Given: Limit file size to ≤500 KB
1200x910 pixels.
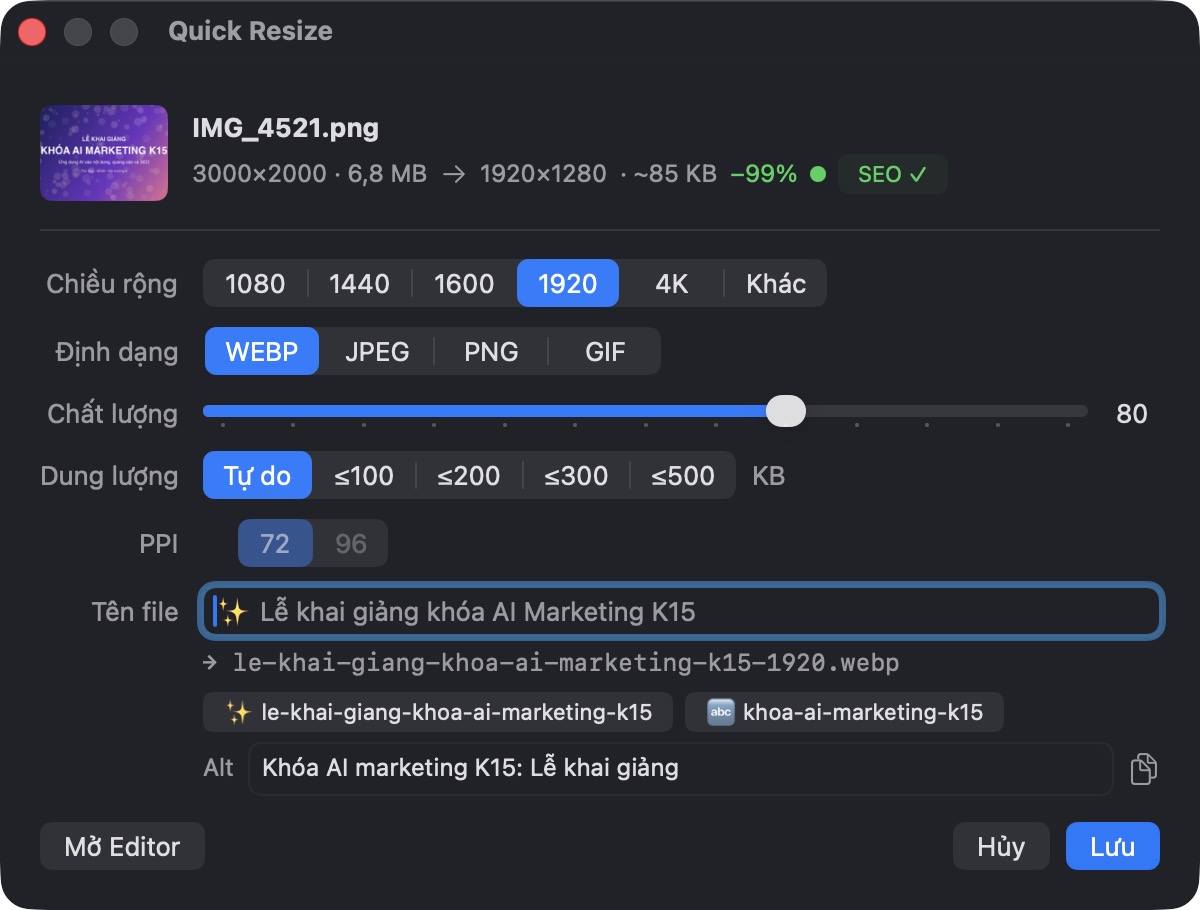Looking at the screenshot, I should point(683,476).
